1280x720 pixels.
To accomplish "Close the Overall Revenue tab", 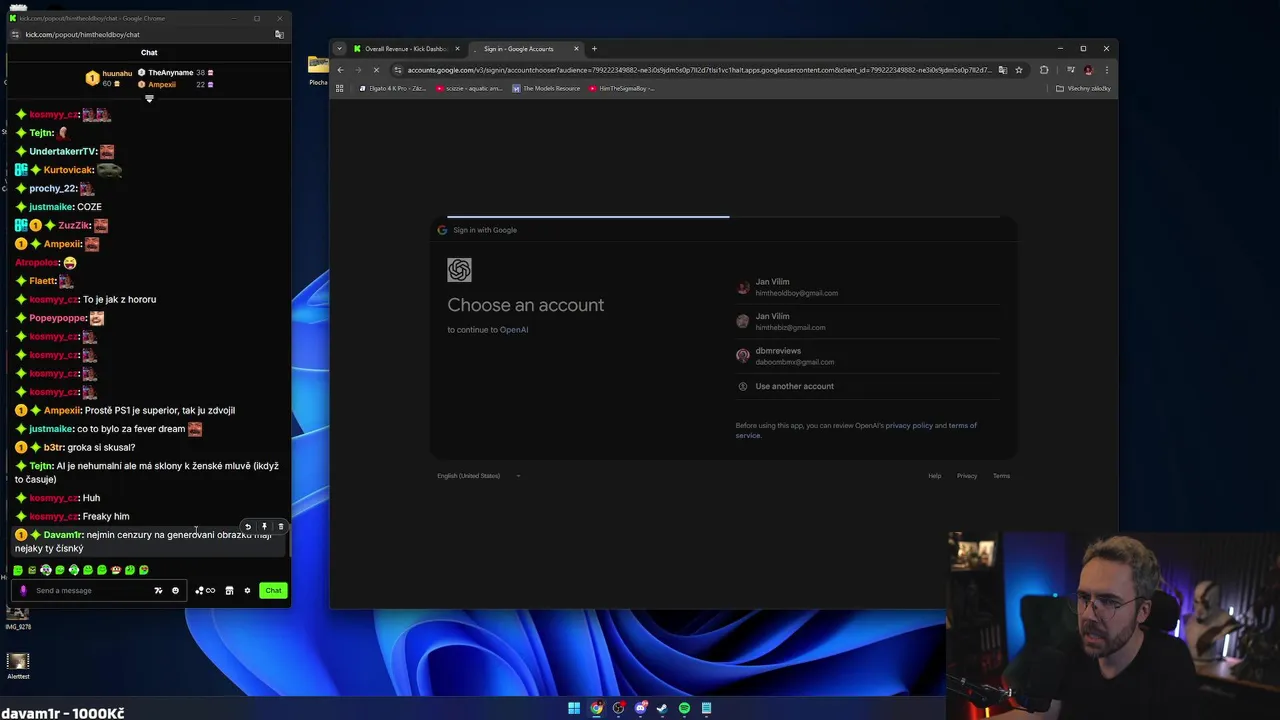I will tap(457, 49).
